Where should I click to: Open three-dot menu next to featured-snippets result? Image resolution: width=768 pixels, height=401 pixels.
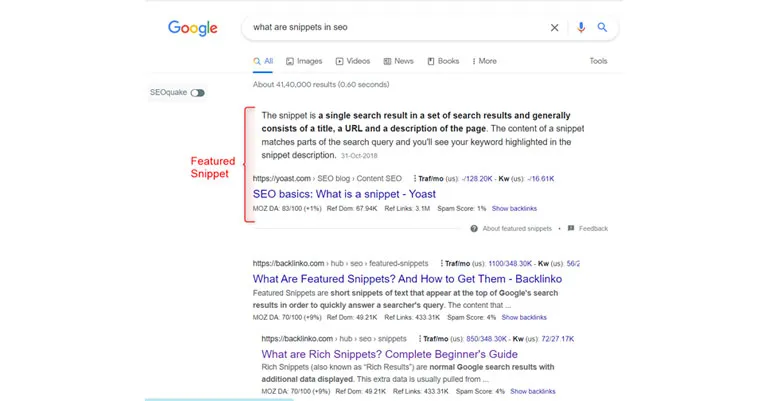pos(442,263)
